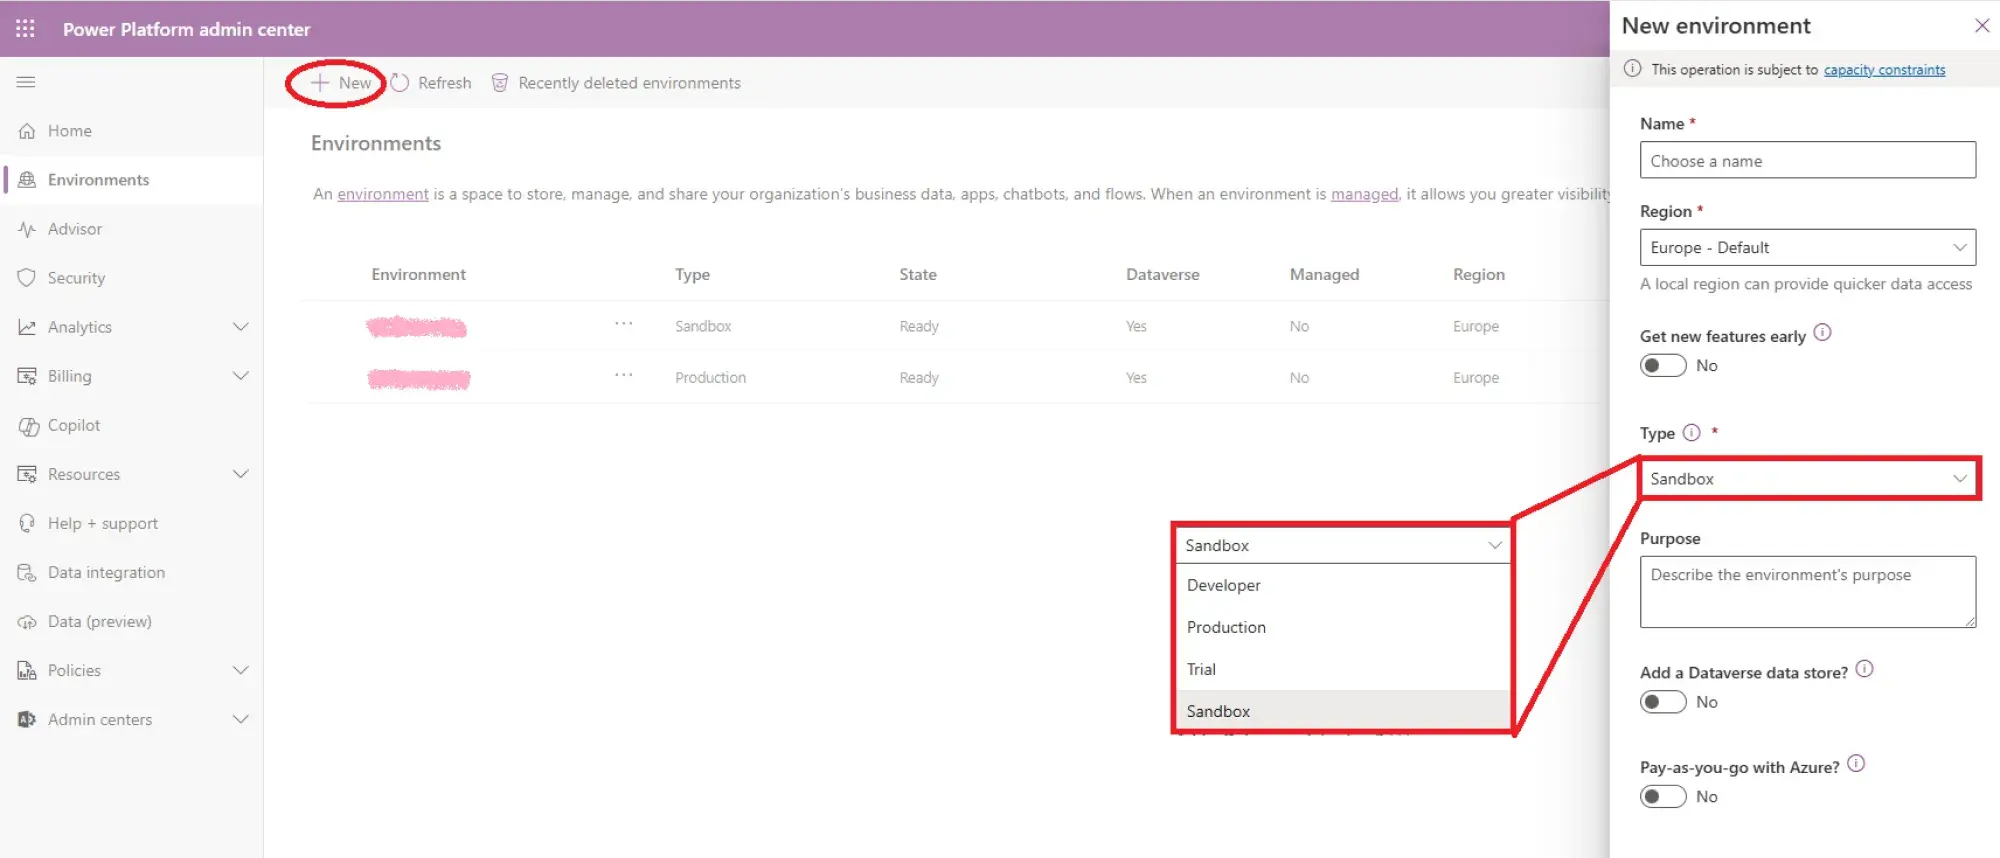Follow the capacity constraints link
This screenshot has width=2000, height=858.
[1884, 70]
